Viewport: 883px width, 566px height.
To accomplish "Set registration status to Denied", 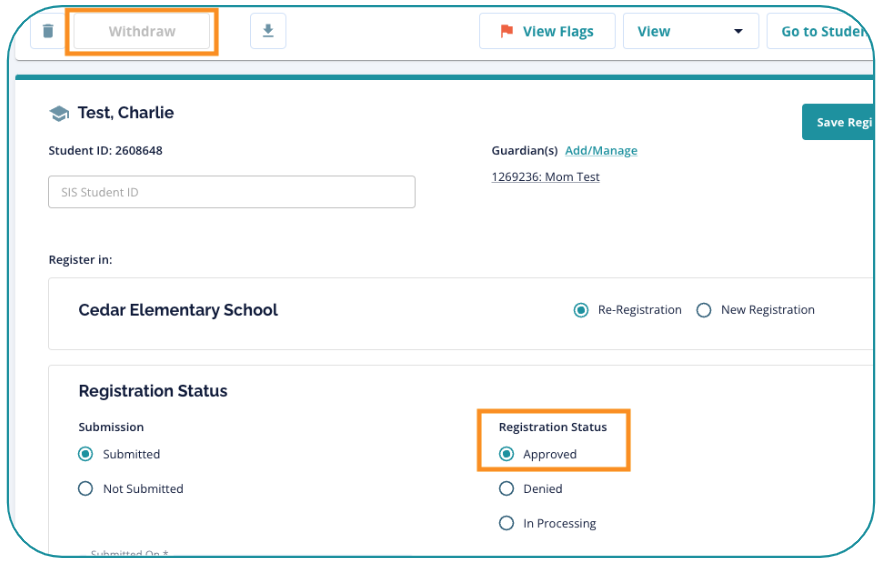I will (x=507, y=489).
